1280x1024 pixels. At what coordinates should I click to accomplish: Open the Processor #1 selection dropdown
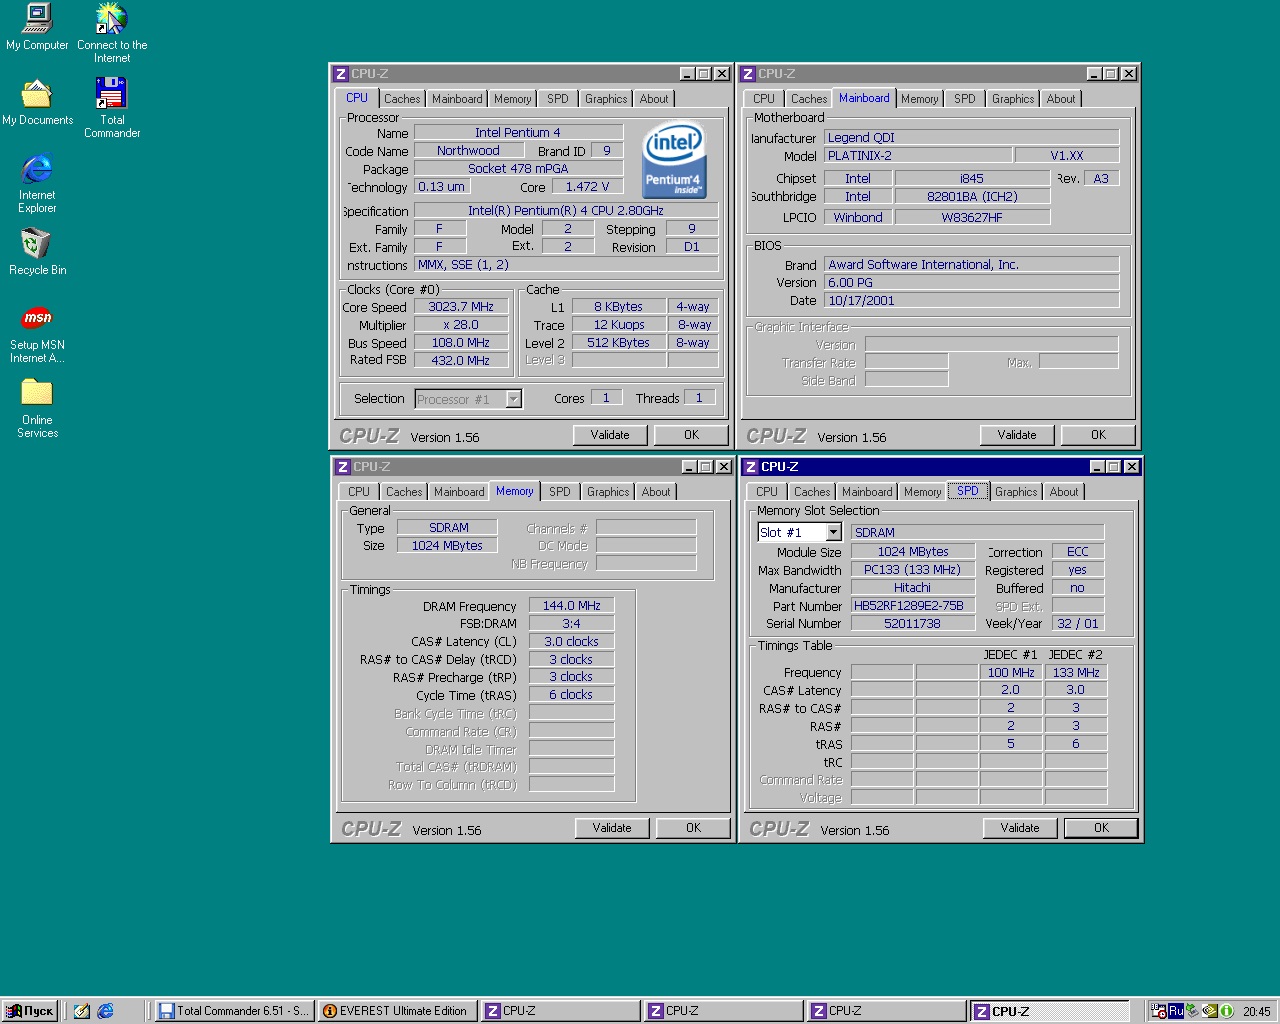pos(513,399)
